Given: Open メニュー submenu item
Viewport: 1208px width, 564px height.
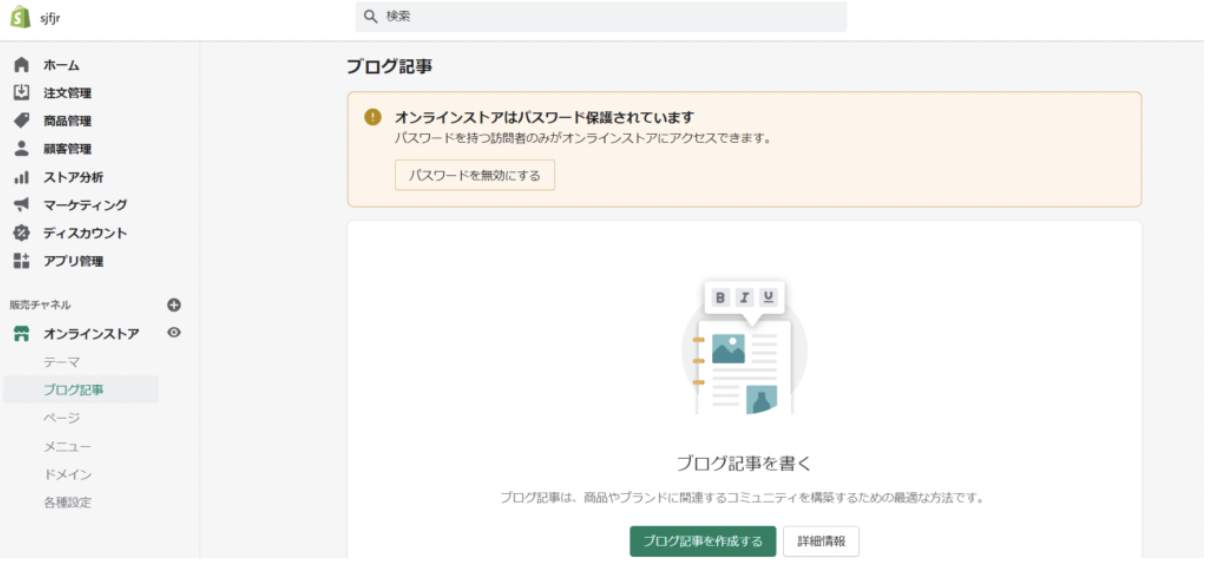Looking at the screenshot, I should [x=67, y=446].
